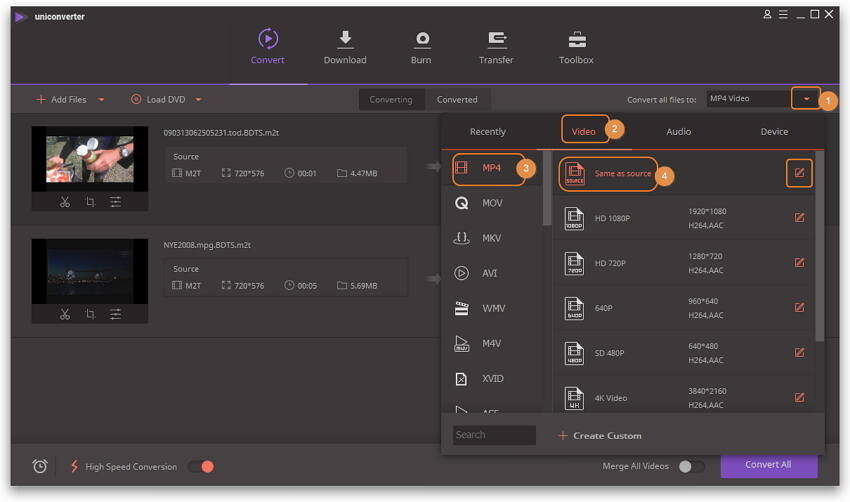Screen dimensions: 850x502
Task: Edit the HD 720P preset
Action: pyautogui.click(x=799, y=262)
